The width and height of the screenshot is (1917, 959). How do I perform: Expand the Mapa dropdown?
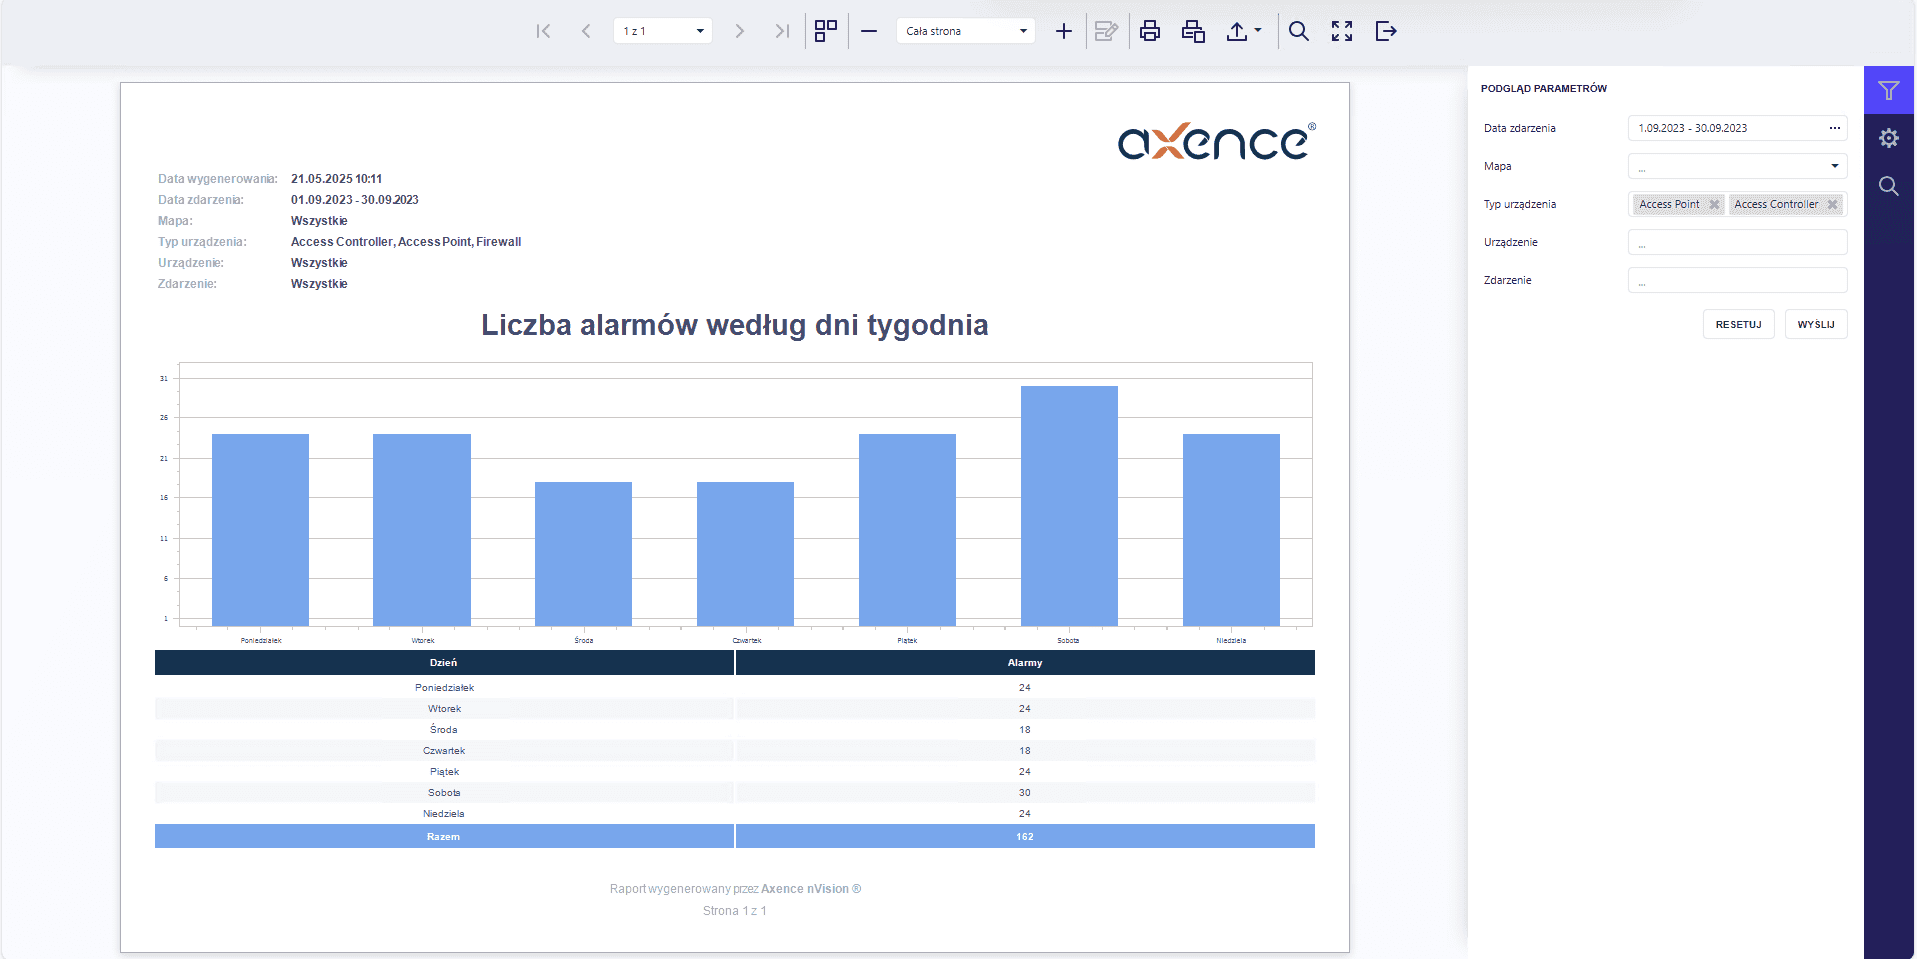click(1737, 166)
